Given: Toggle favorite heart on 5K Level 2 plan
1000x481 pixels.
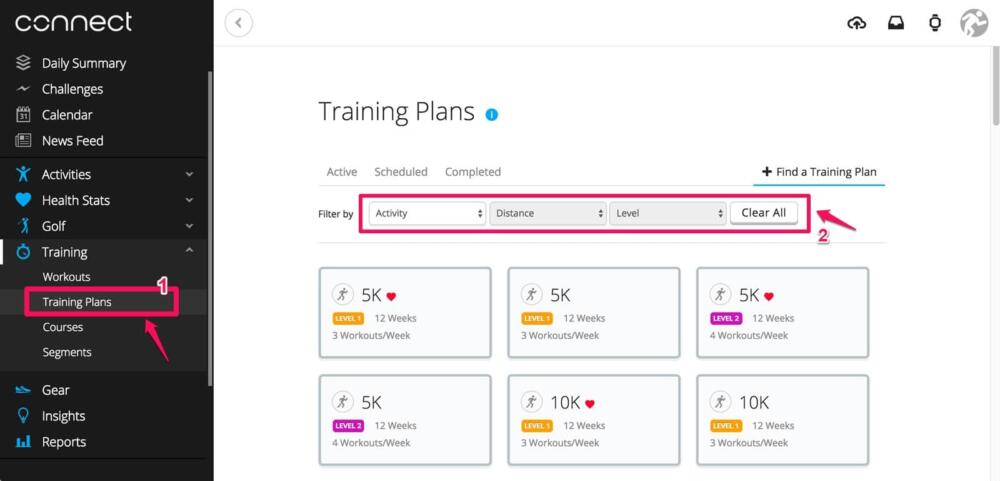Looking at the screenshot, I should (769, 296).
